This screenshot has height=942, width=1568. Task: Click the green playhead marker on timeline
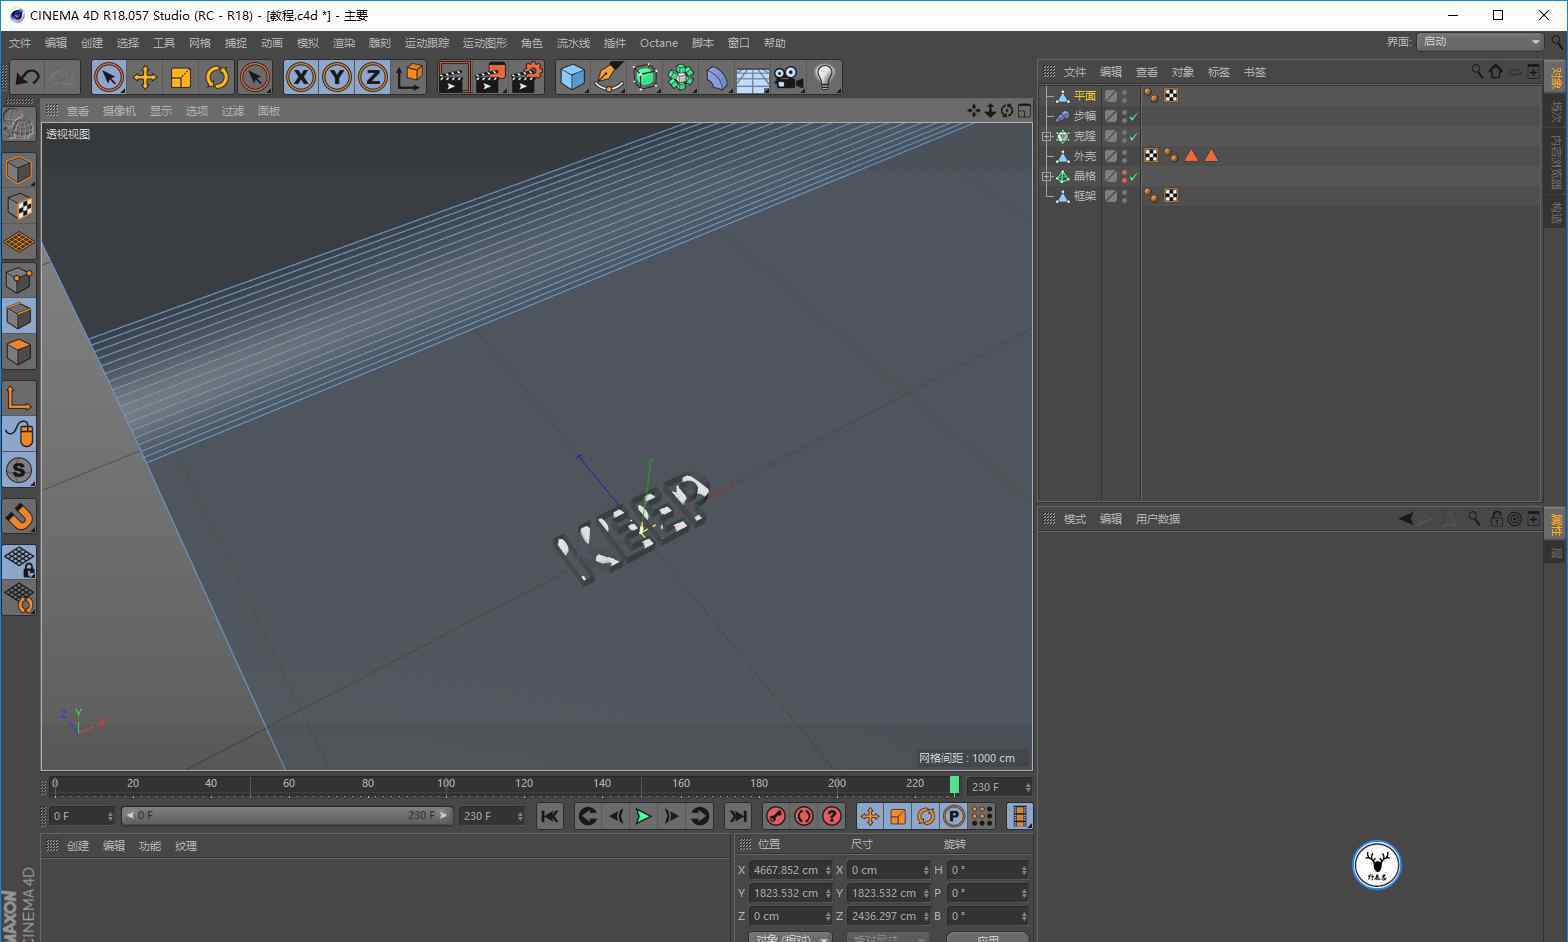pos(954,785)
